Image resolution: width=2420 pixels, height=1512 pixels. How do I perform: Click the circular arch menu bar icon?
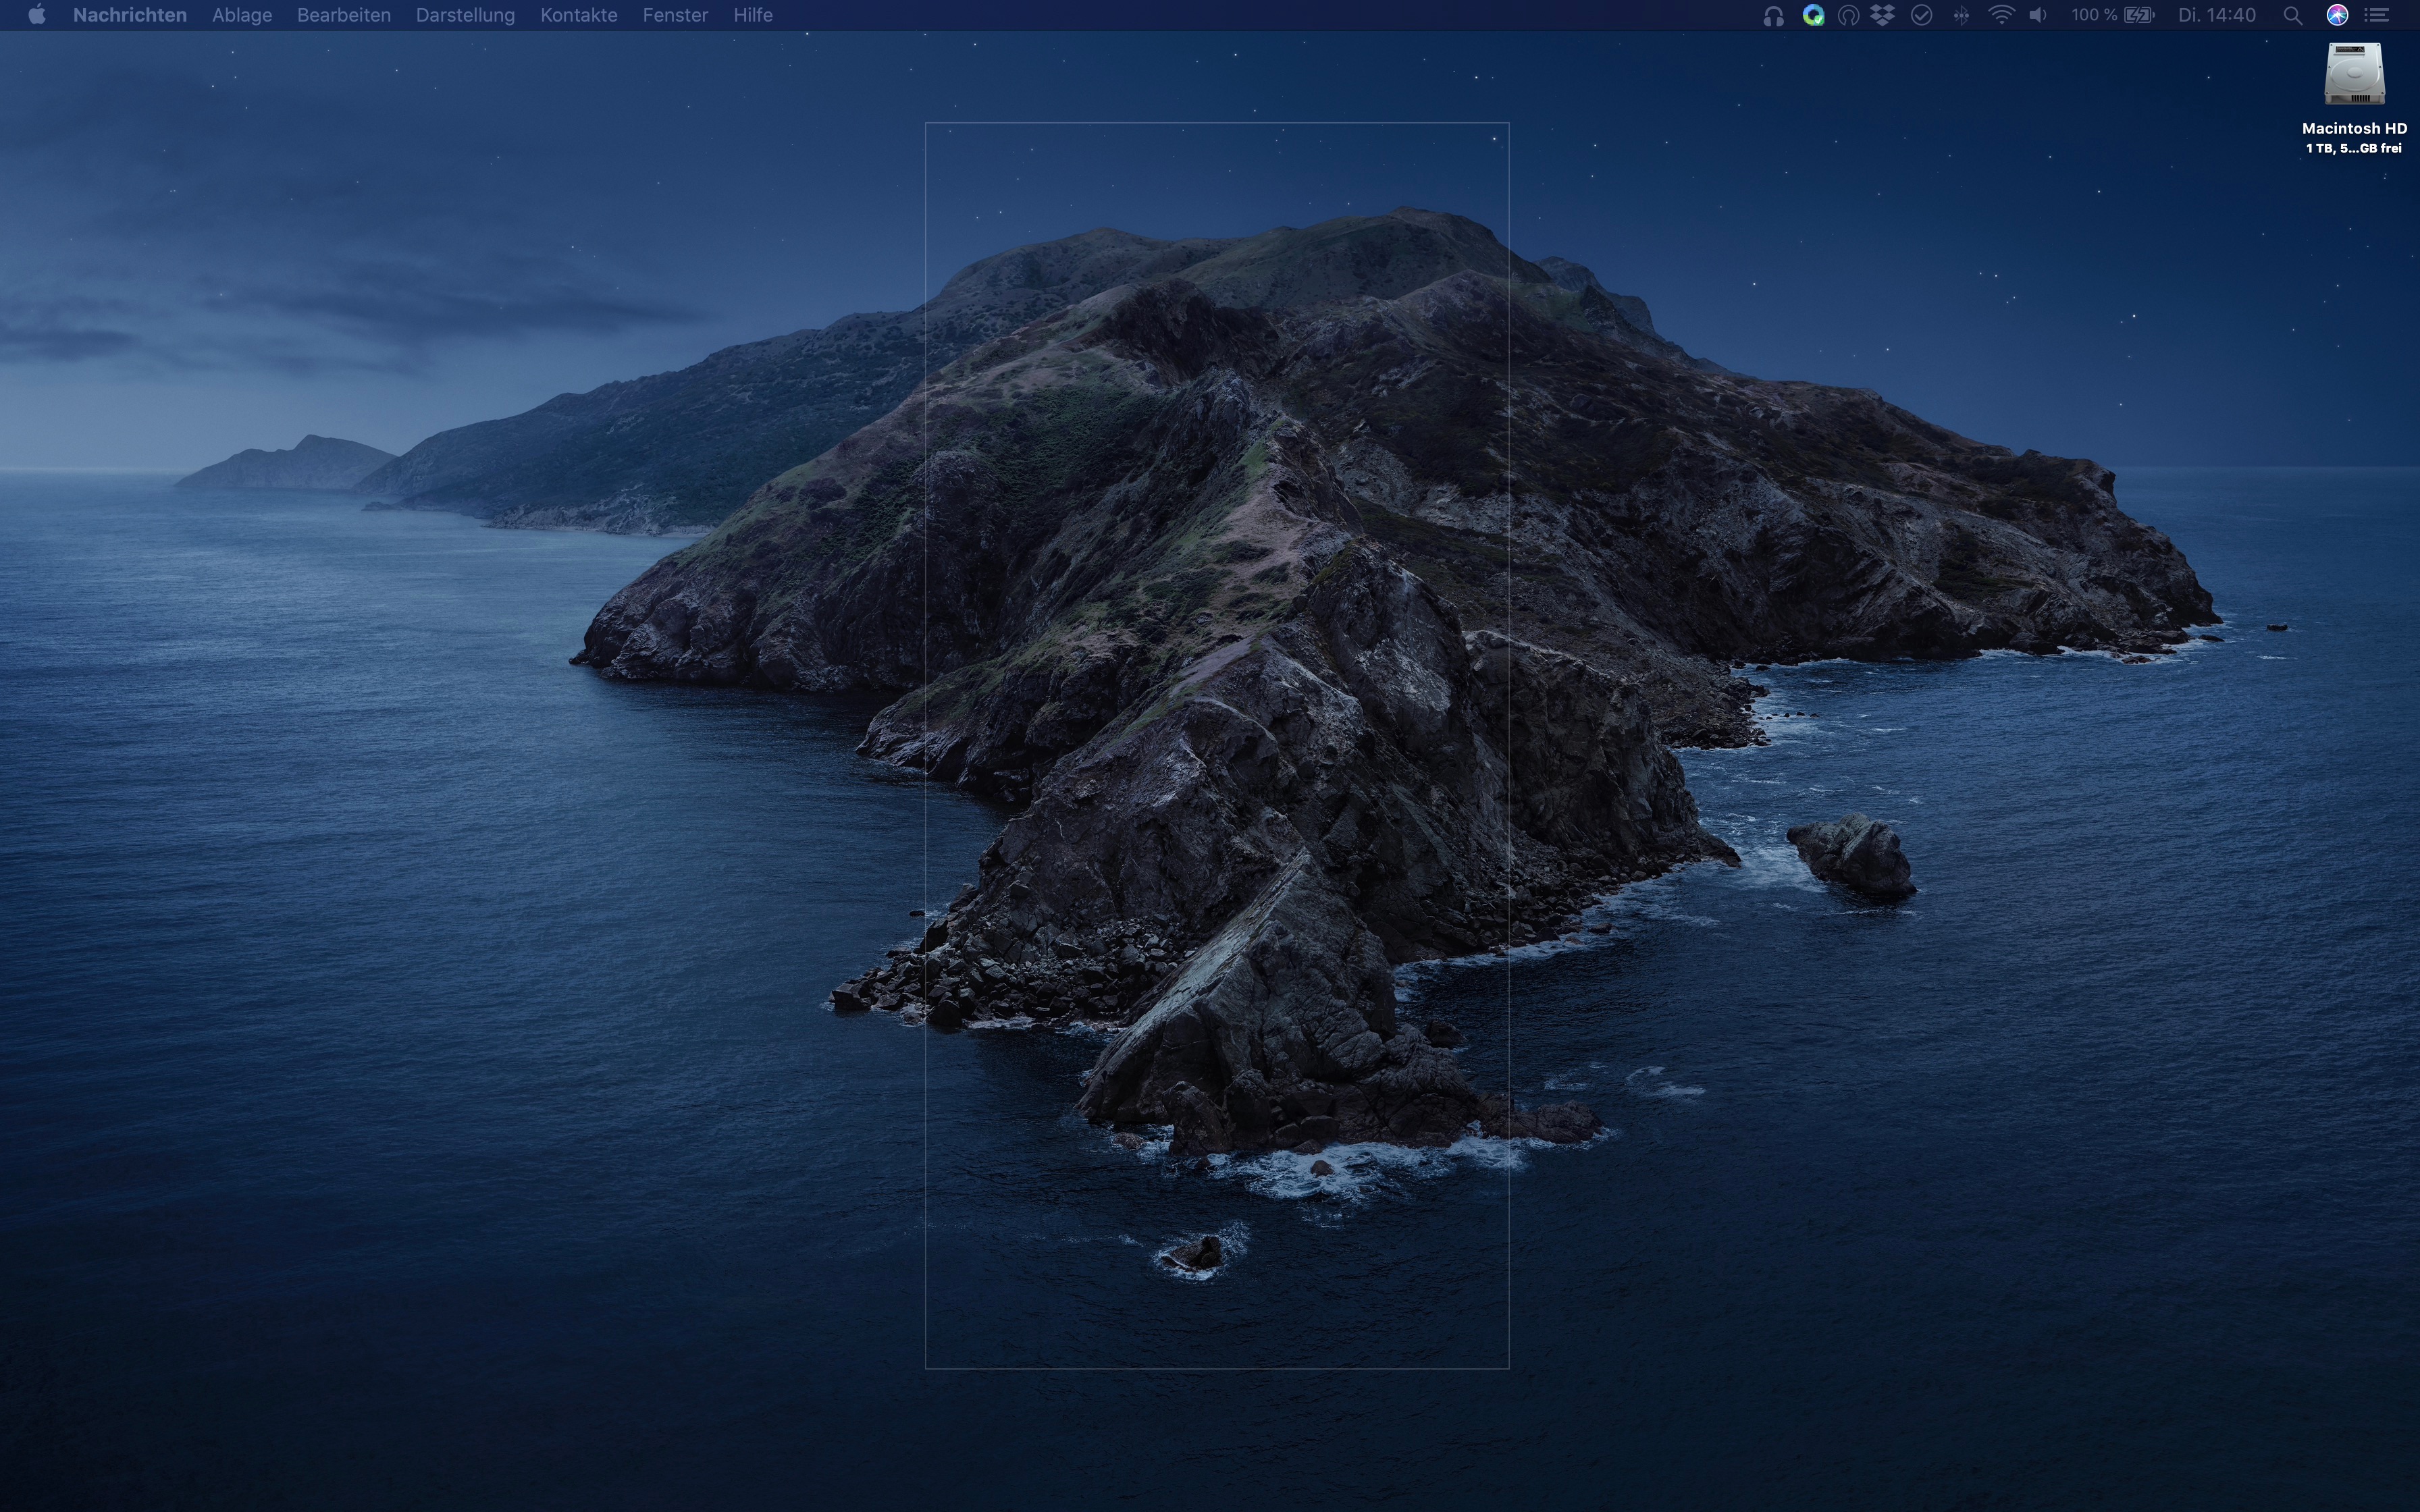(x=1848, y=15)
